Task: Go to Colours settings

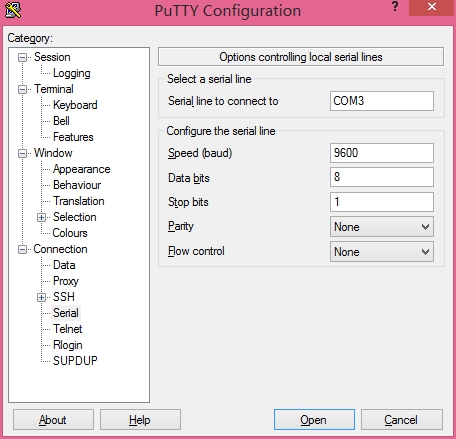Action: pyautogui.click(x=70, y=233)
